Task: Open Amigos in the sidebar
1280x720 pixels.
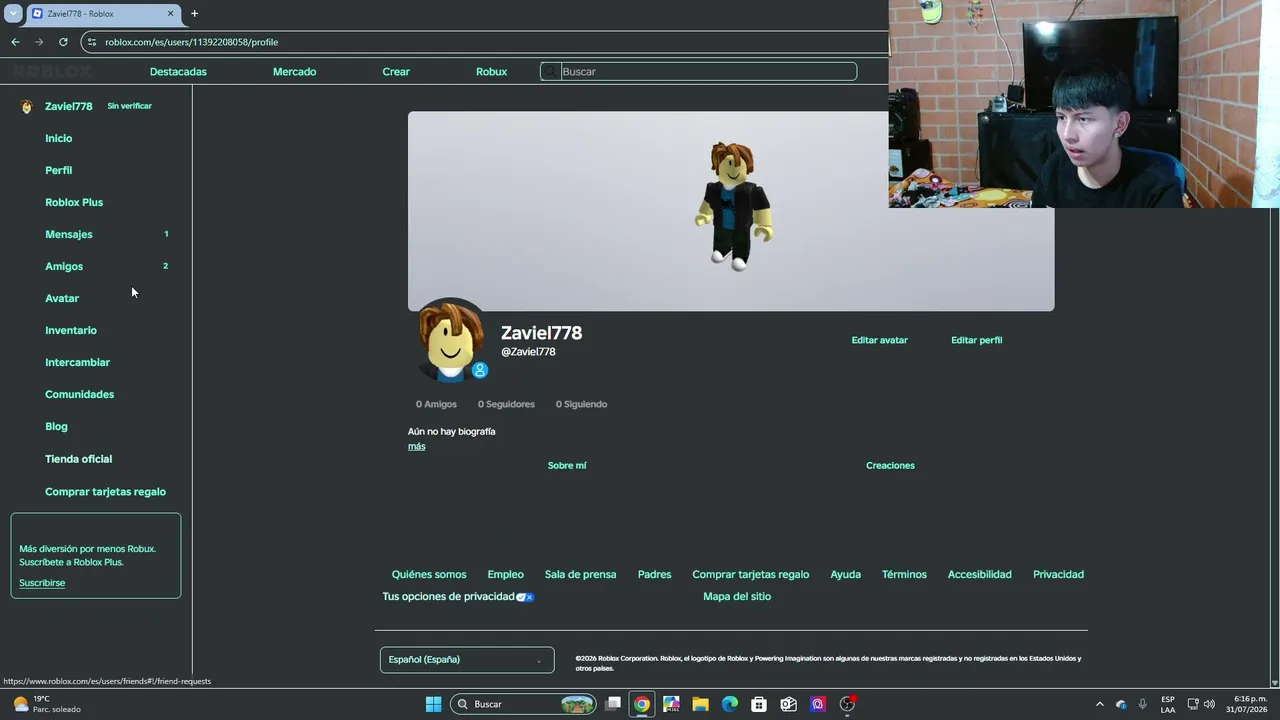Action: coord(64,266)
